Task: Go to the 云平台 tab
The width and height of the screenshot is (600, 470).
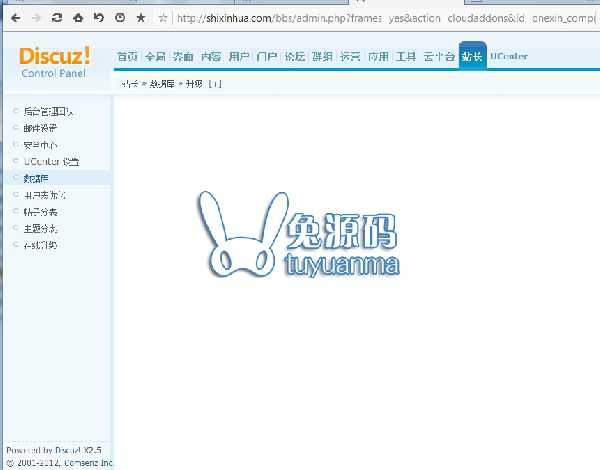Action: [x=439, y=57]
